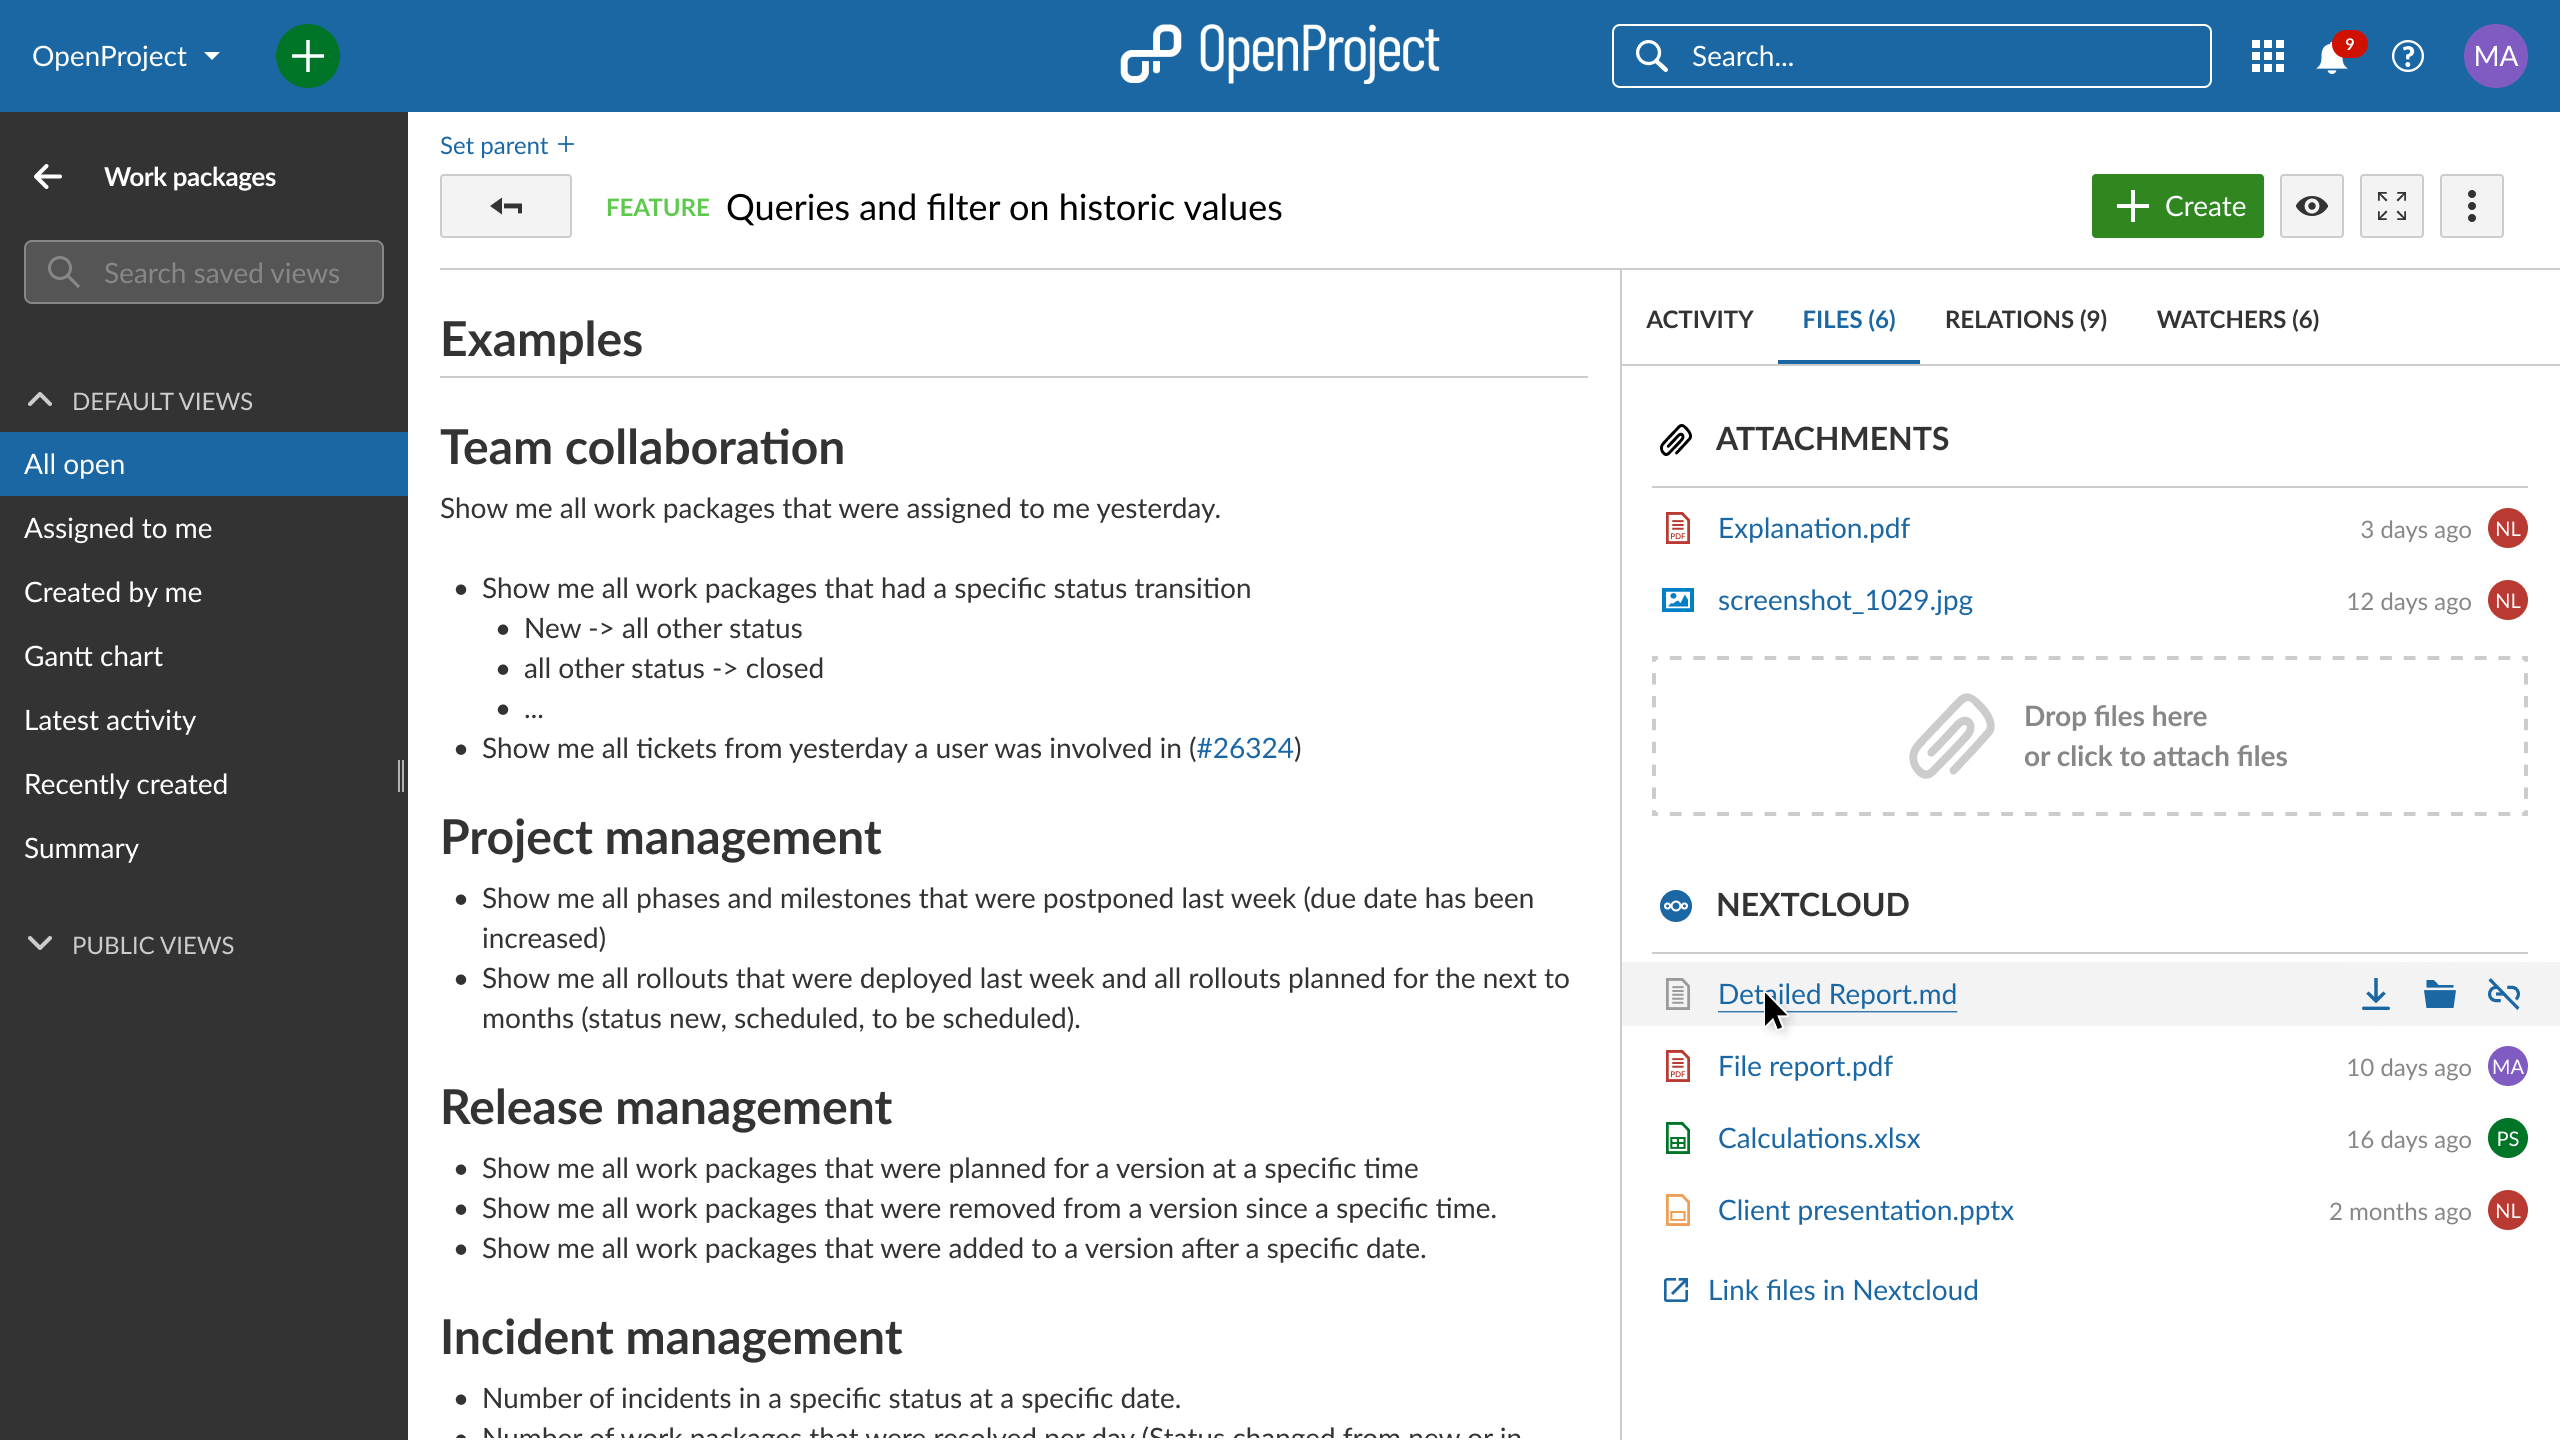
Task: Click the unlink icon for Detailed Report.md
Action: point(2504,993)
